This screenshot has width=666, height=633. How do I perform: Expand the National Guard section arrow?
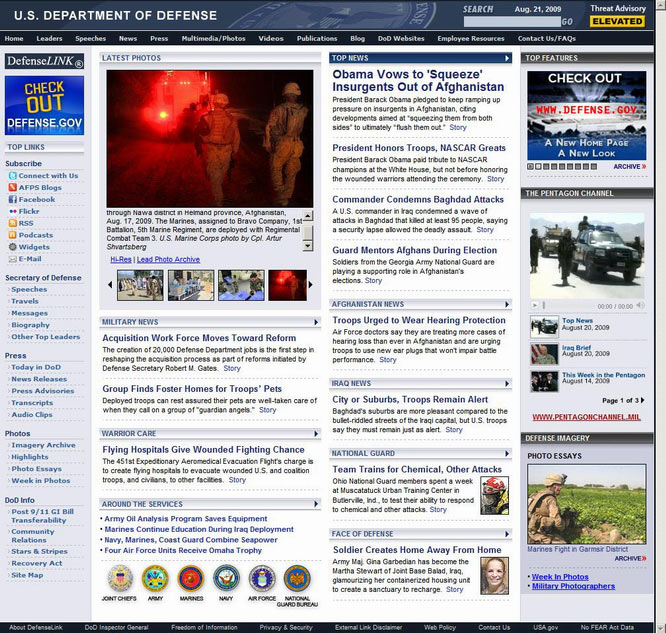click(507, 453)
